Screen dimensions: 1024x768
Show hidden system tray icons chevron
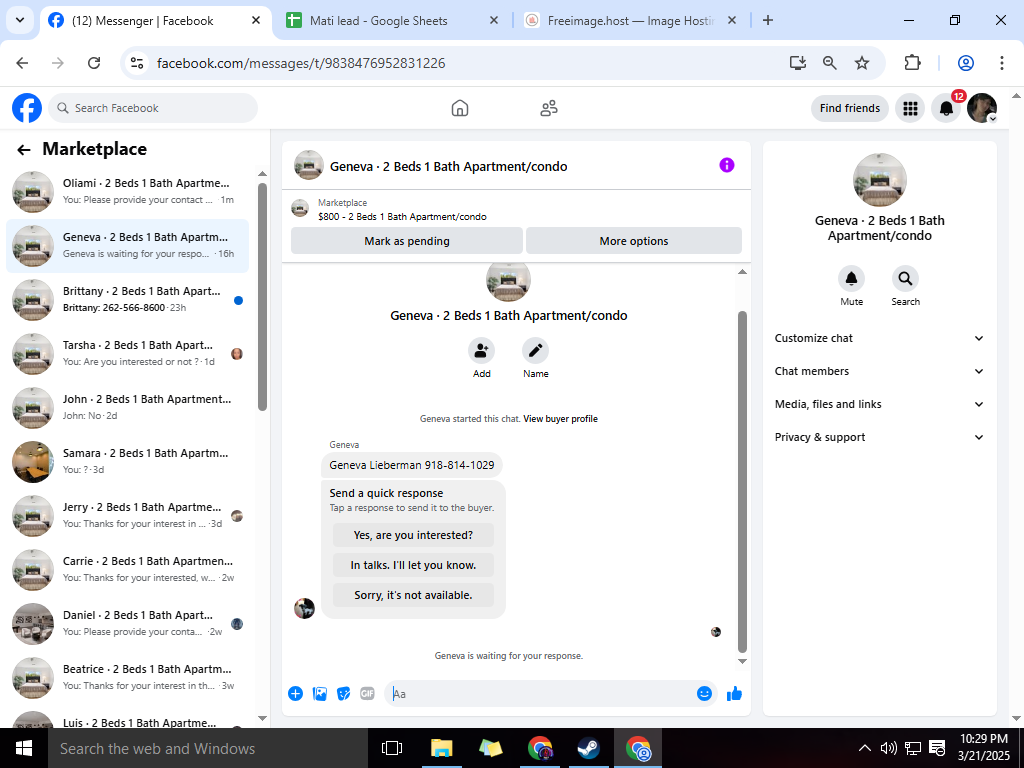(x=864, y=748)
